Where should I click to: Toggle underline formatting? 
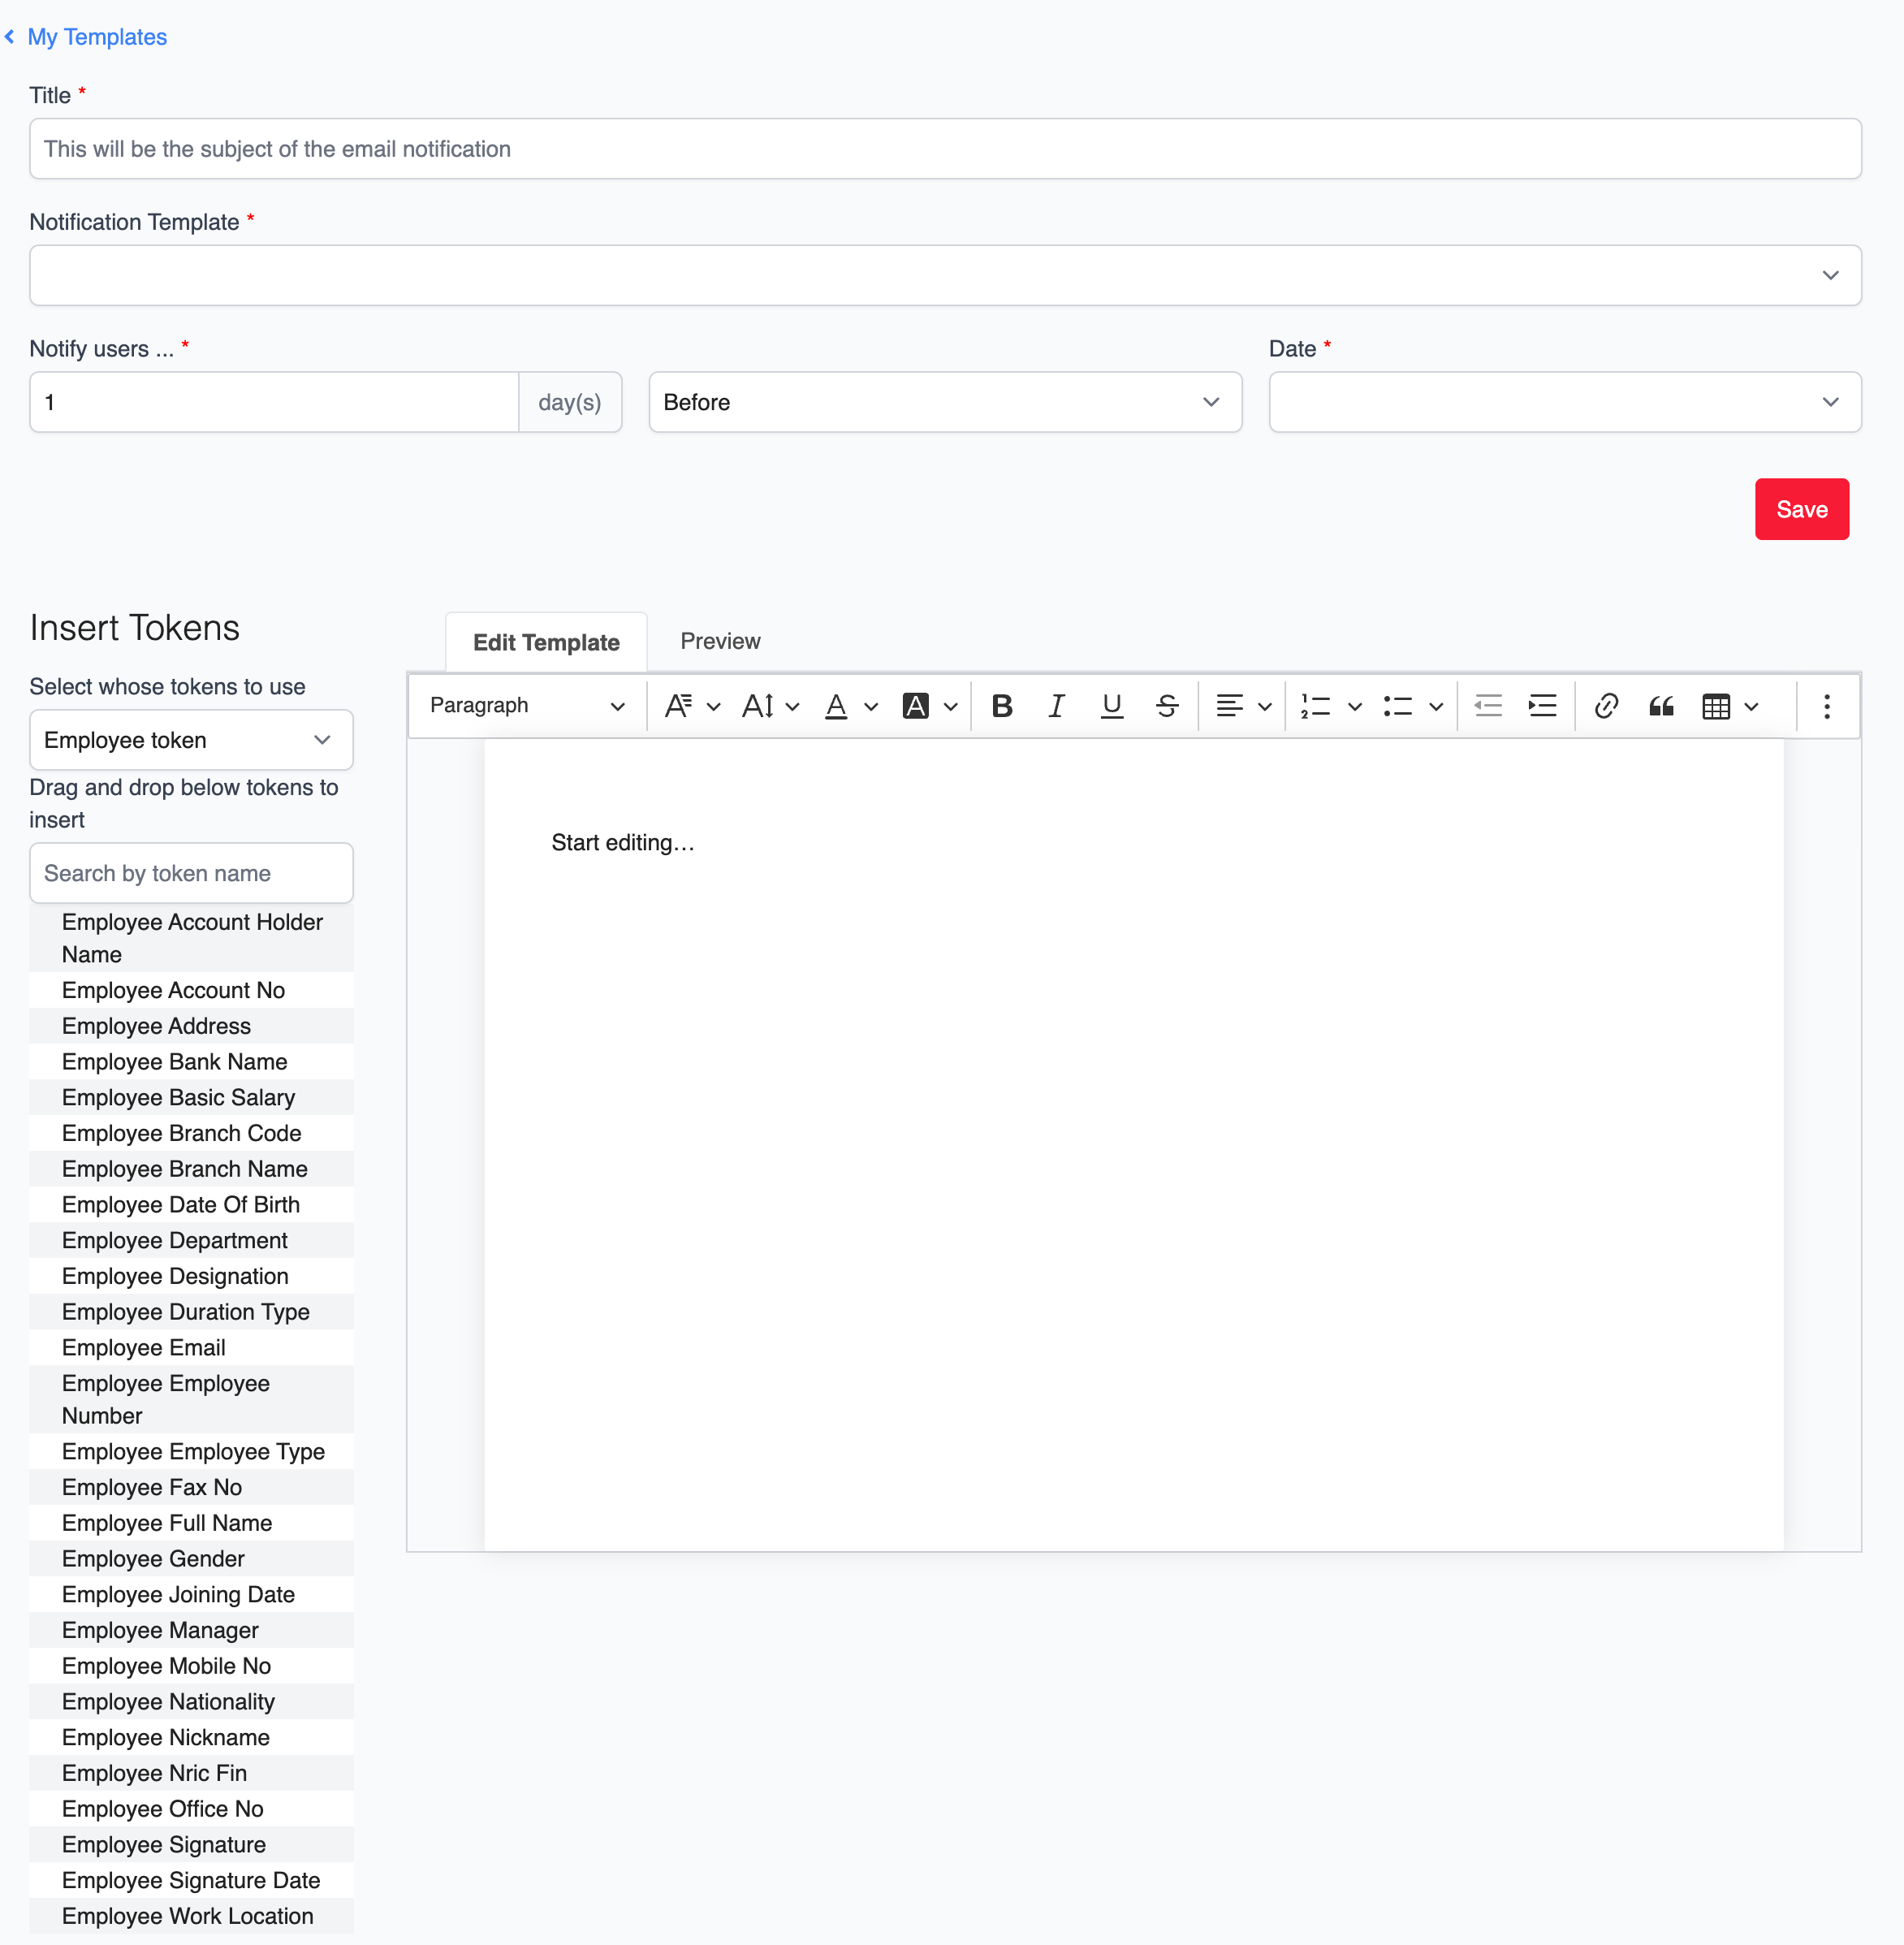pyautogui.click(x=1111, y=706)
